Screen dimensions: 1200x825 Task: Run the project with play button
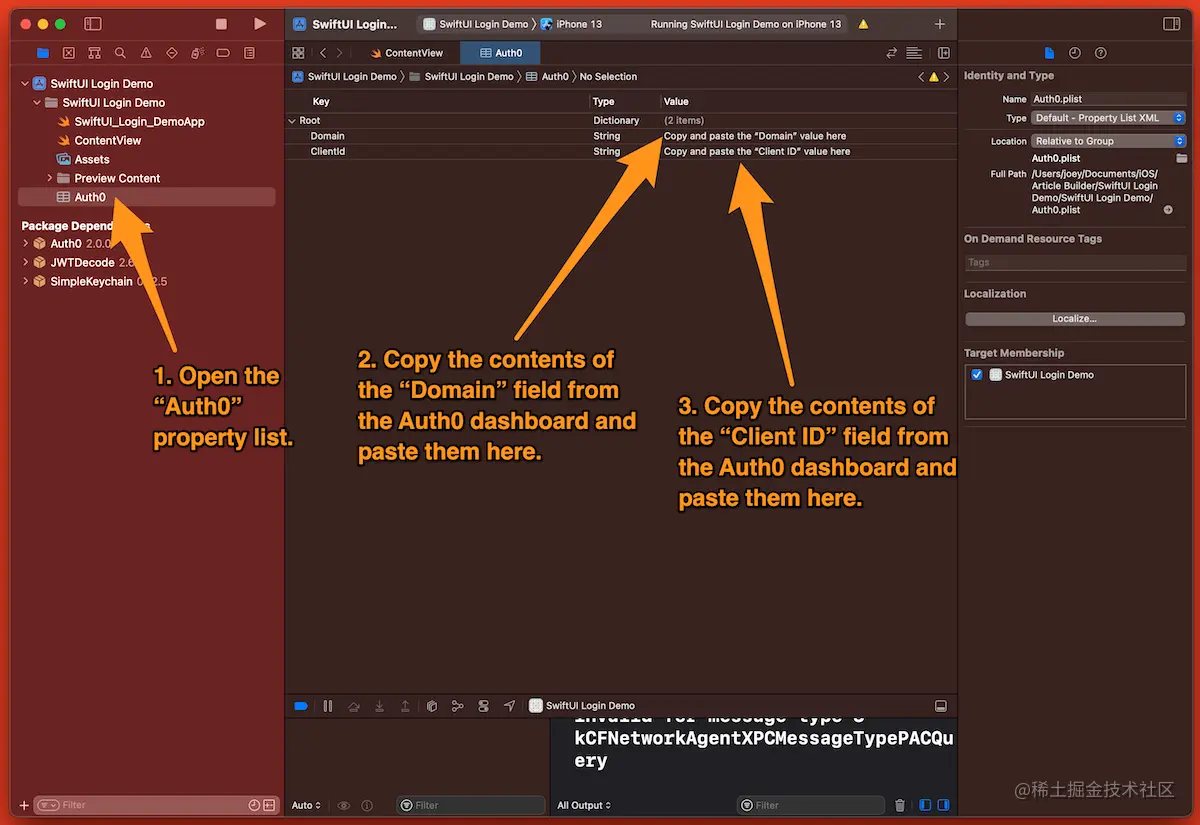tap(260, 23)
